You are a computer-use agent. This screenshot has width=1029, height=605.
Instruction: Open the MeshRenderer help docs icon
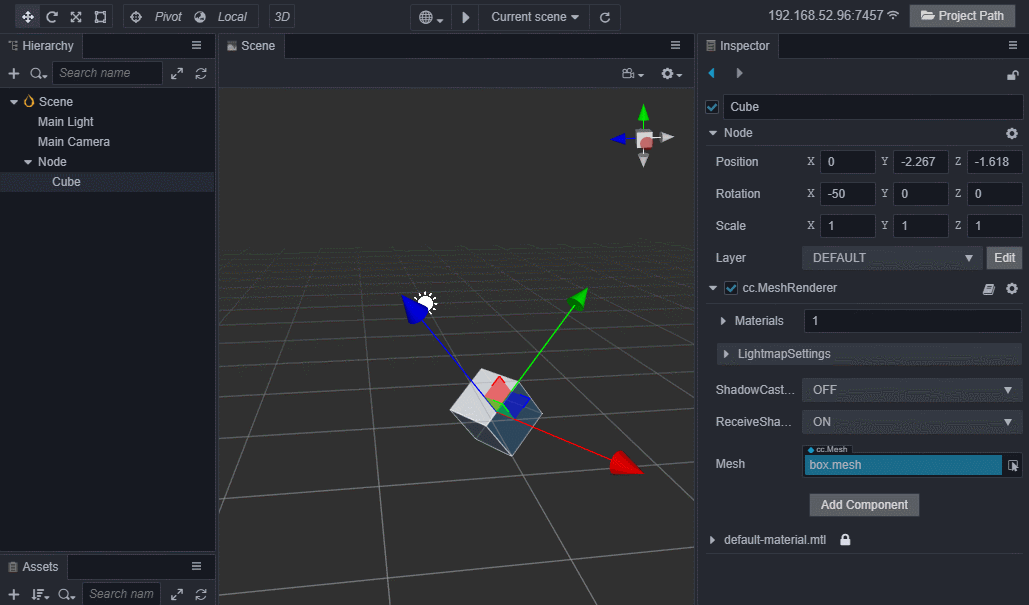988,289
